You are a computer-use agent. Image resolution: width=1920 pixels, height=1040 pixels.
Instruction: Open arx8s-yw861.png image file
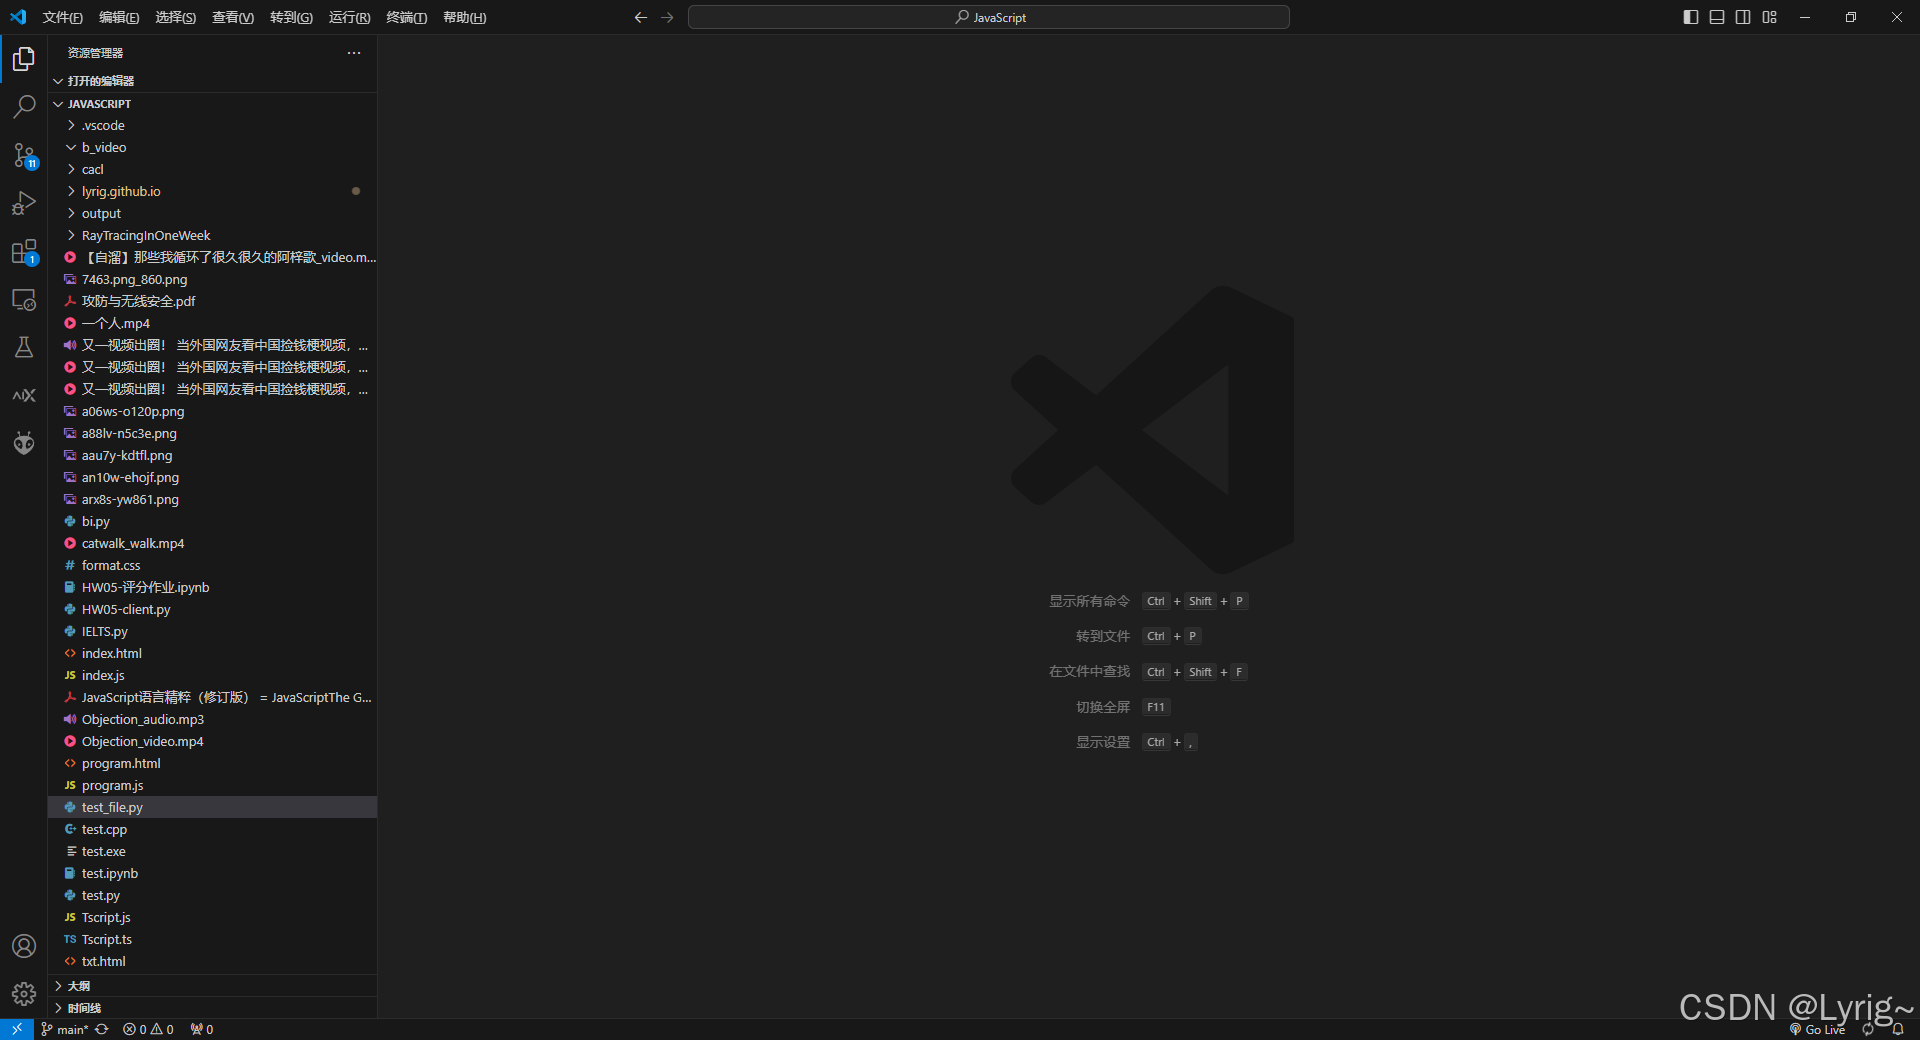pyautogui.click(x=212, y=499)
